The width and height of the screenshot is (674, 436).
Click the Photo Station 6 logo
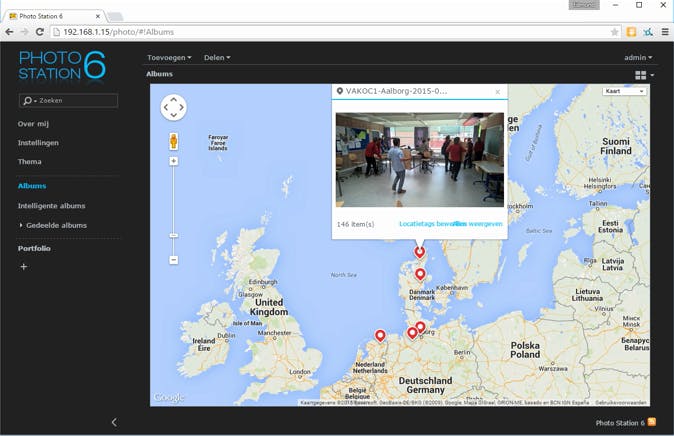[62, 65]
